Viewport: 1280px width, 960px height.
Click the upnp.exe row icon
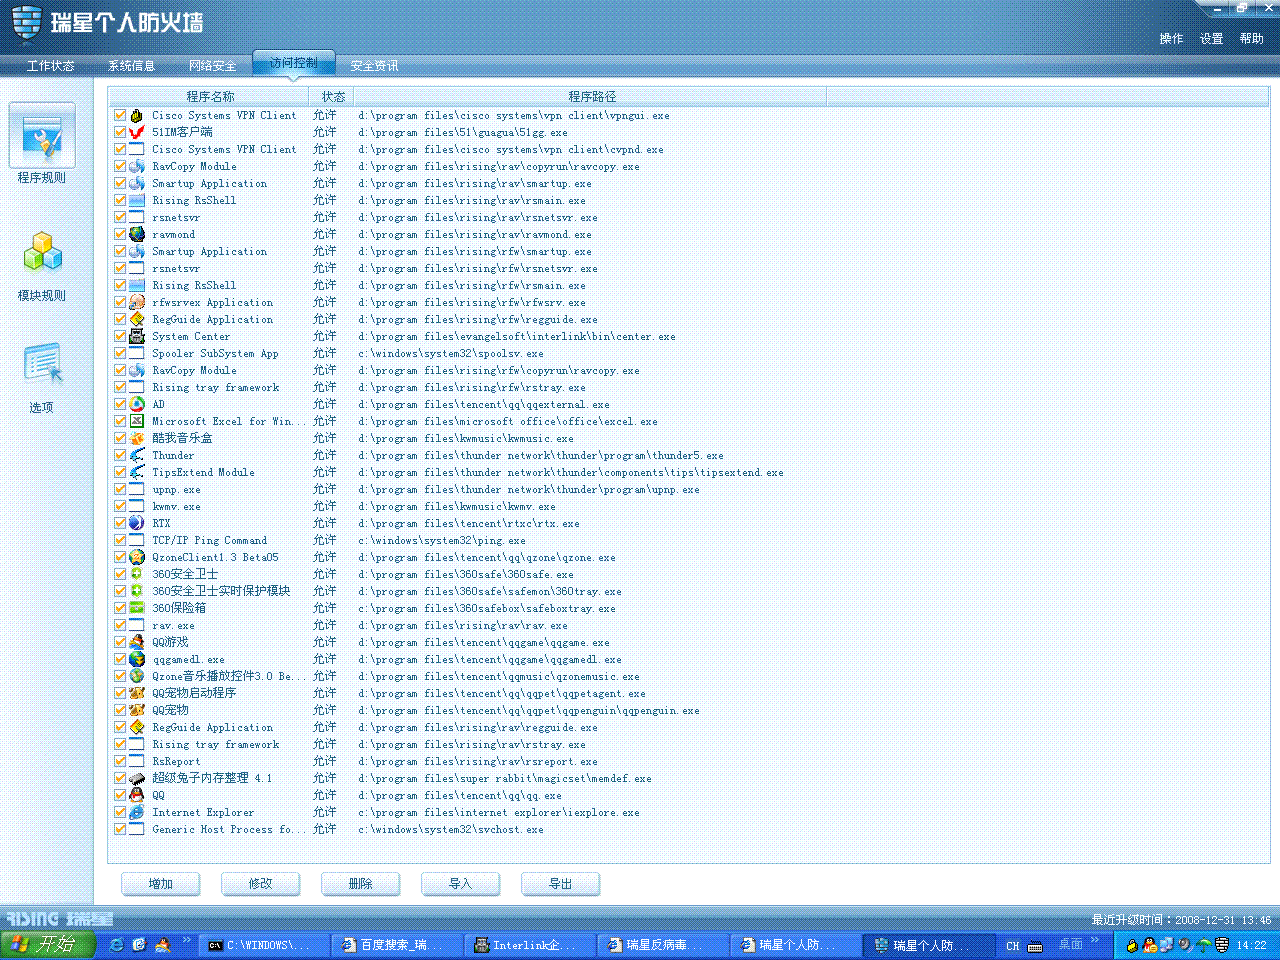pos(137,489)
